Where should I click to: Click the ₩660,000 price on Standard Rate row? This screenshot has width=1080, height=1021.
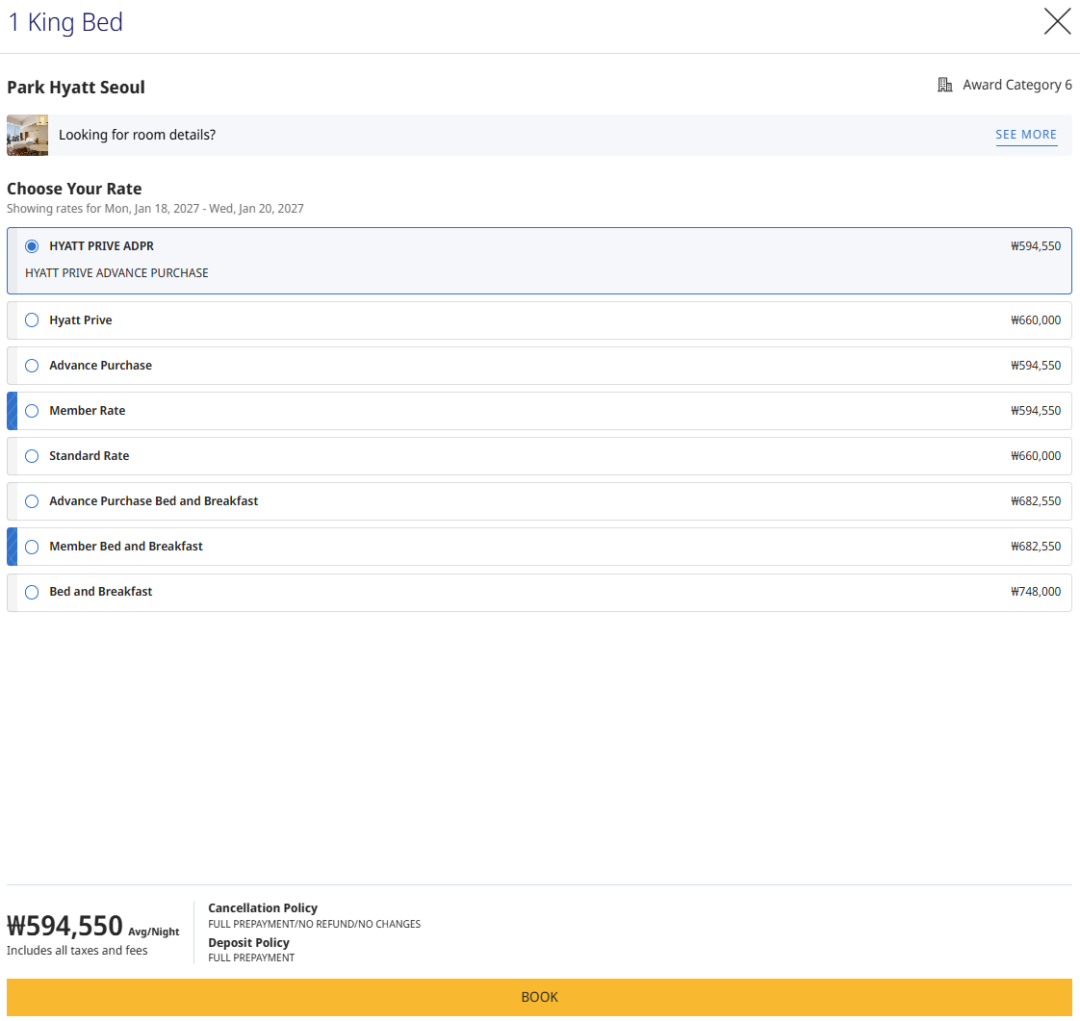[1035, 456]
